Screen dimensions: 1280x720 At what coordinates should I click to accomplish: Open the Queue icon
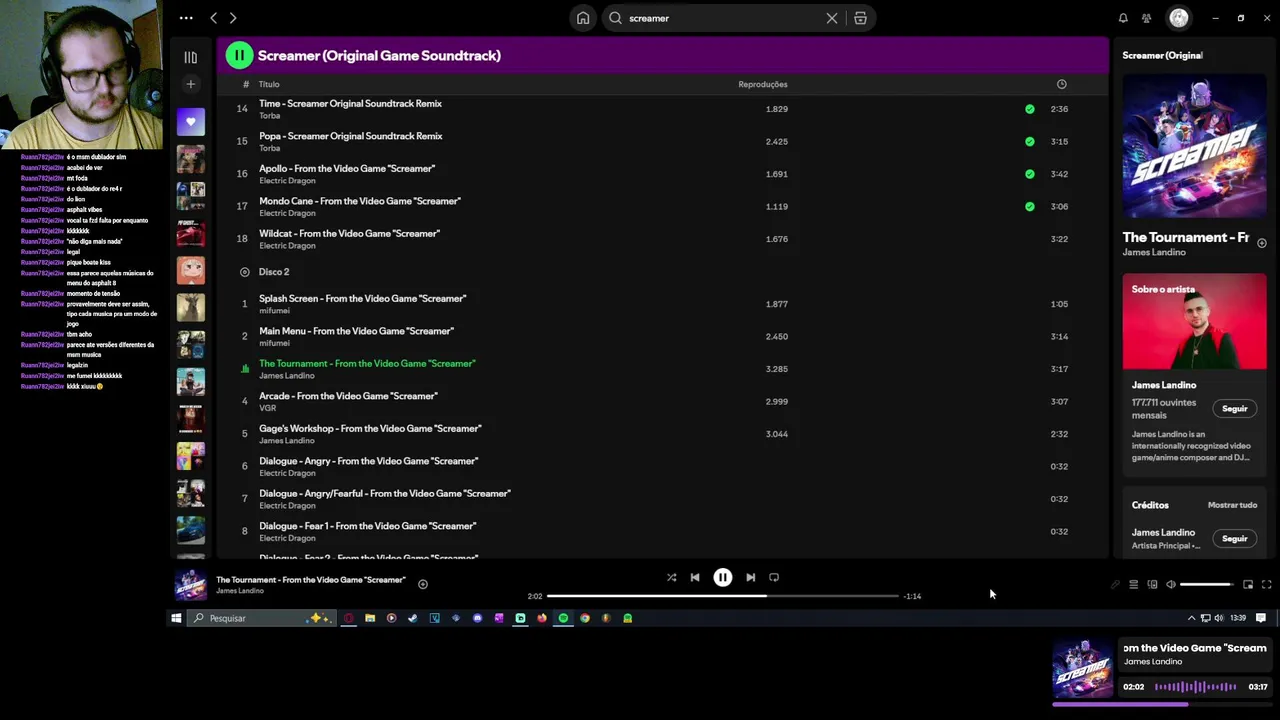1133,584
